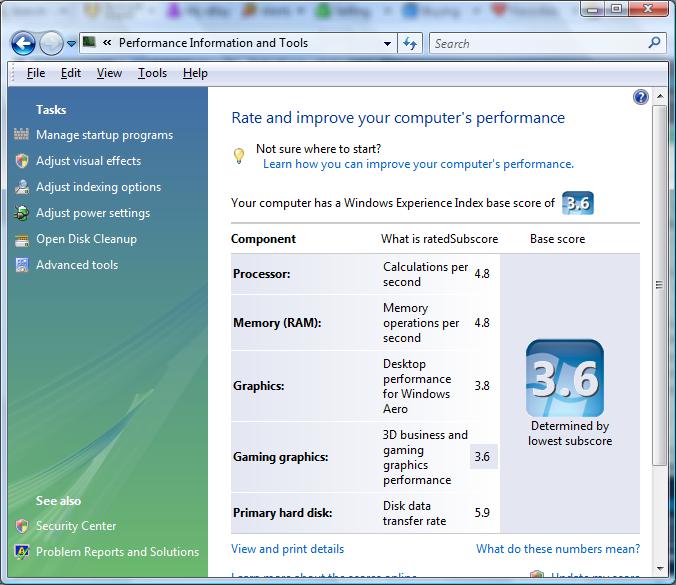The image size is (676, 585).
Task: Open the Tools menu
Action: [x=152, y=73]
